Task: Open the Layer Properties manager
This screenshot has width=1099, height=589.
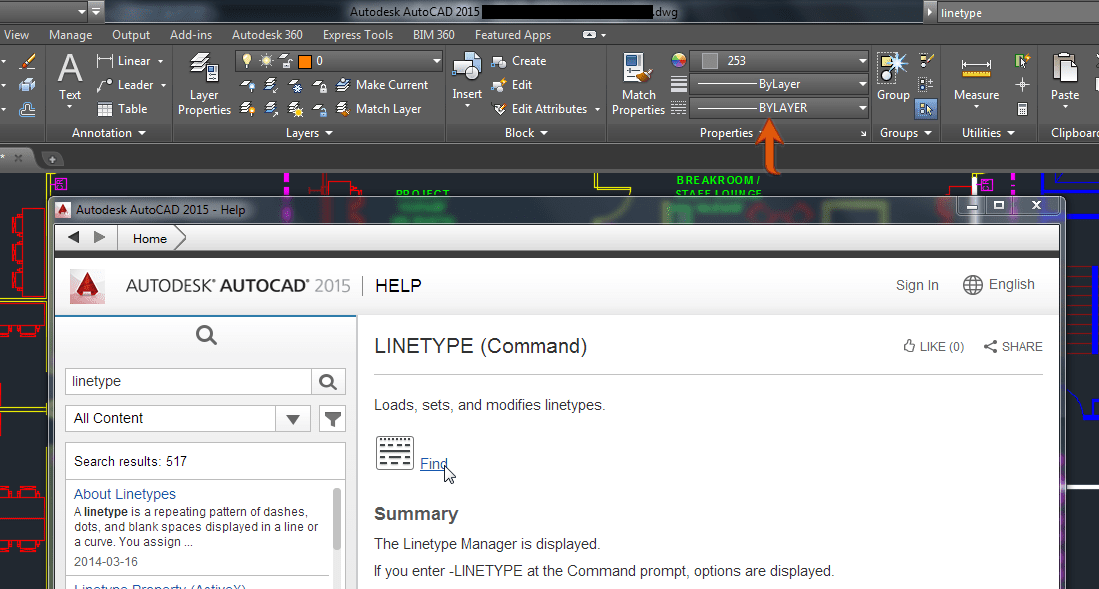Action: tap(204, 84)
